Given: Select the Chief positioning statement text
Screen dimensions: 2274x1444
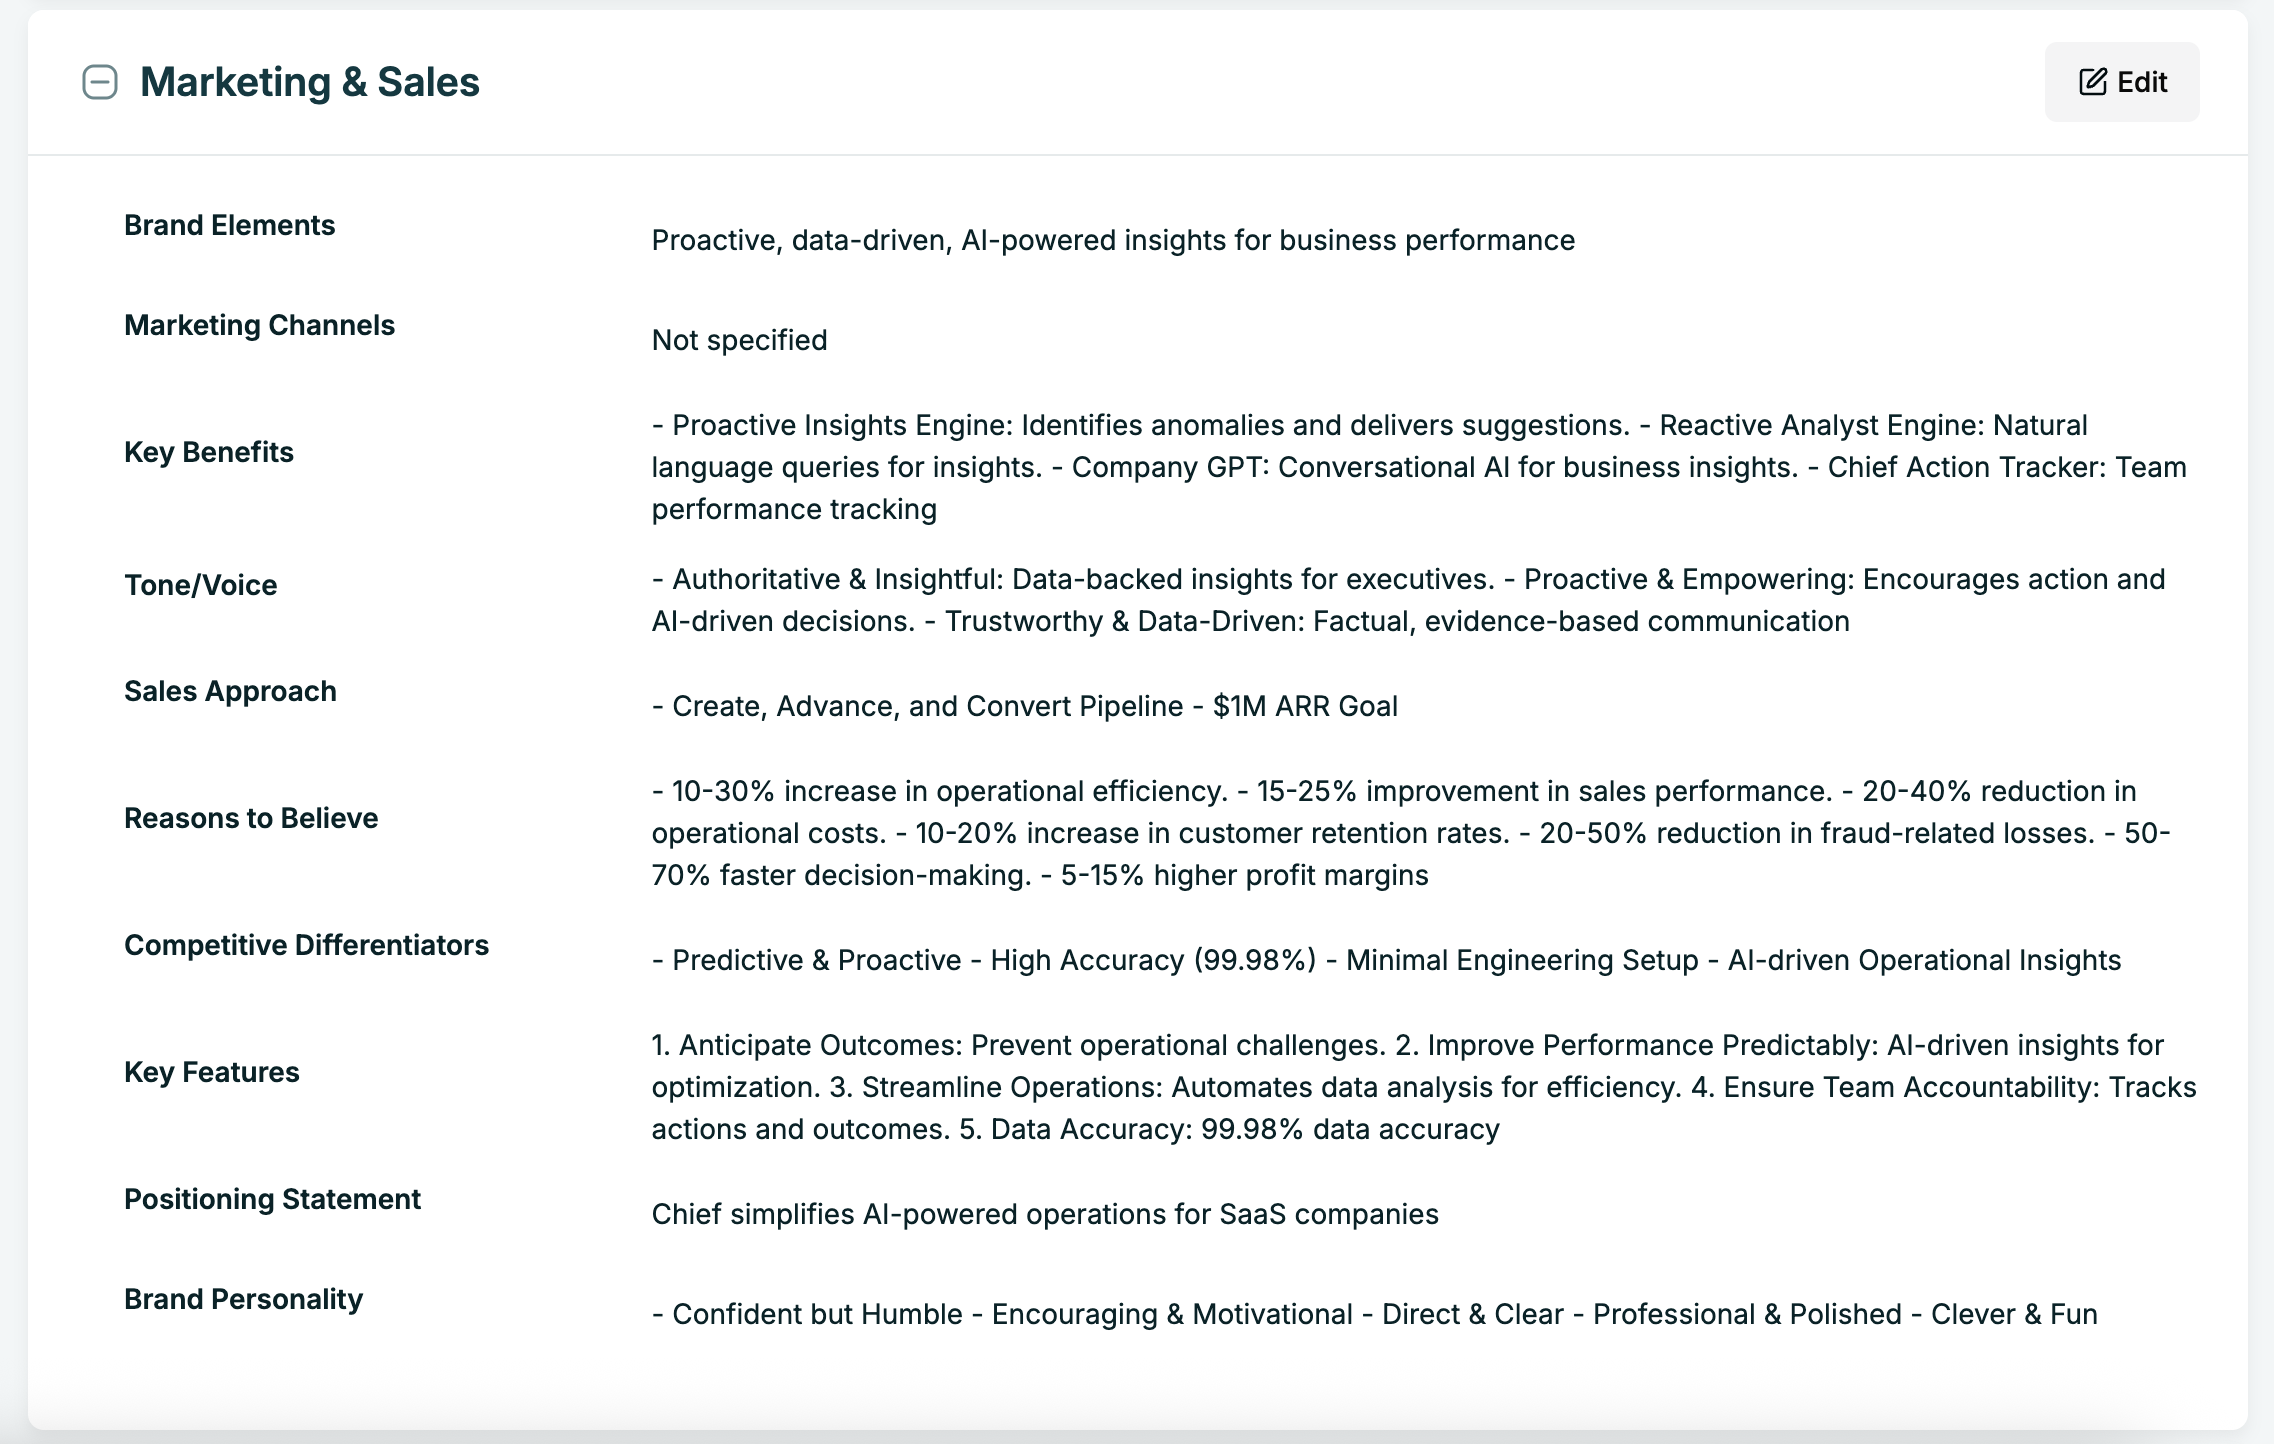Looking at the screenshot, I should point(1044,1215).
